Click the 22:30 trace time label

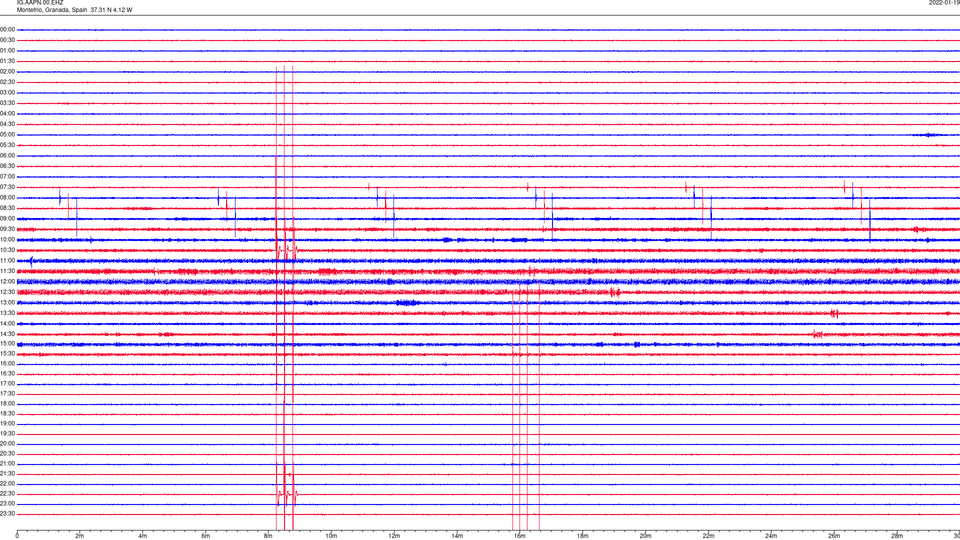(x=8, y=493)
